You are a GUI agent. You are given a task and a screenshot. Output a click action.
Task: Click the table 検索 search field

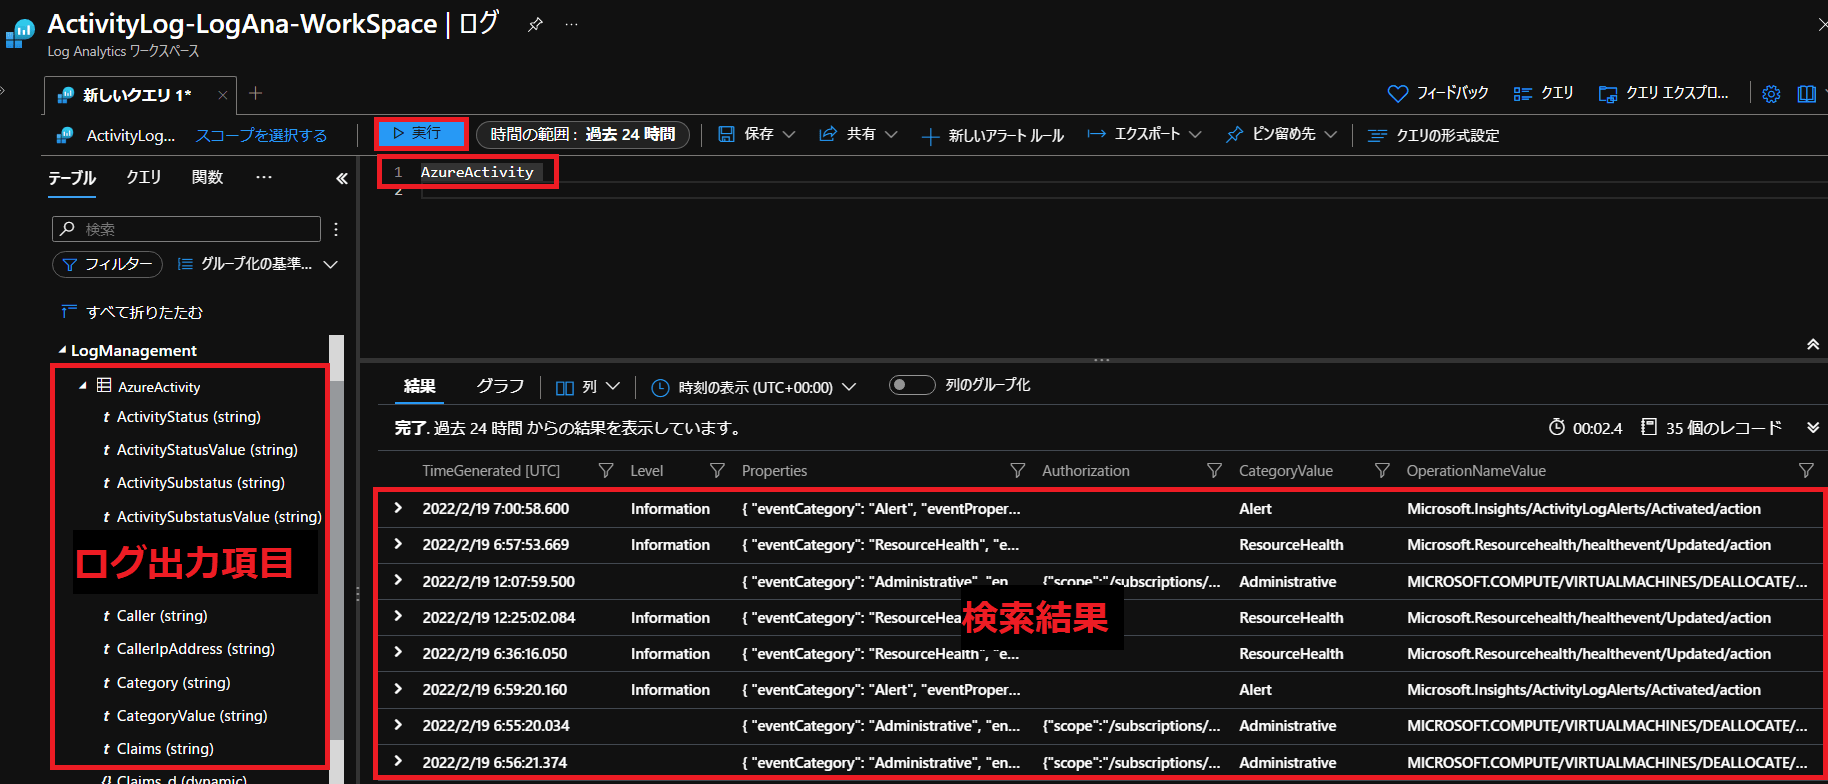tap(186, 229)
